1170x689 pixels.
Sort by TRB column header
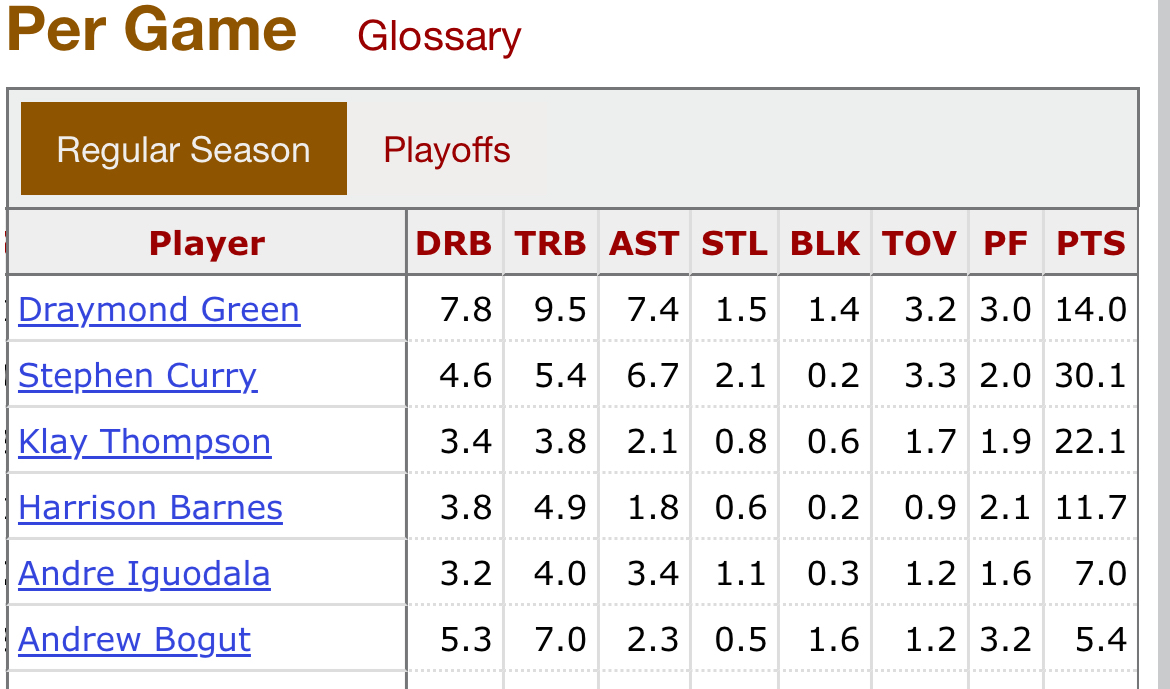point(550,243)
